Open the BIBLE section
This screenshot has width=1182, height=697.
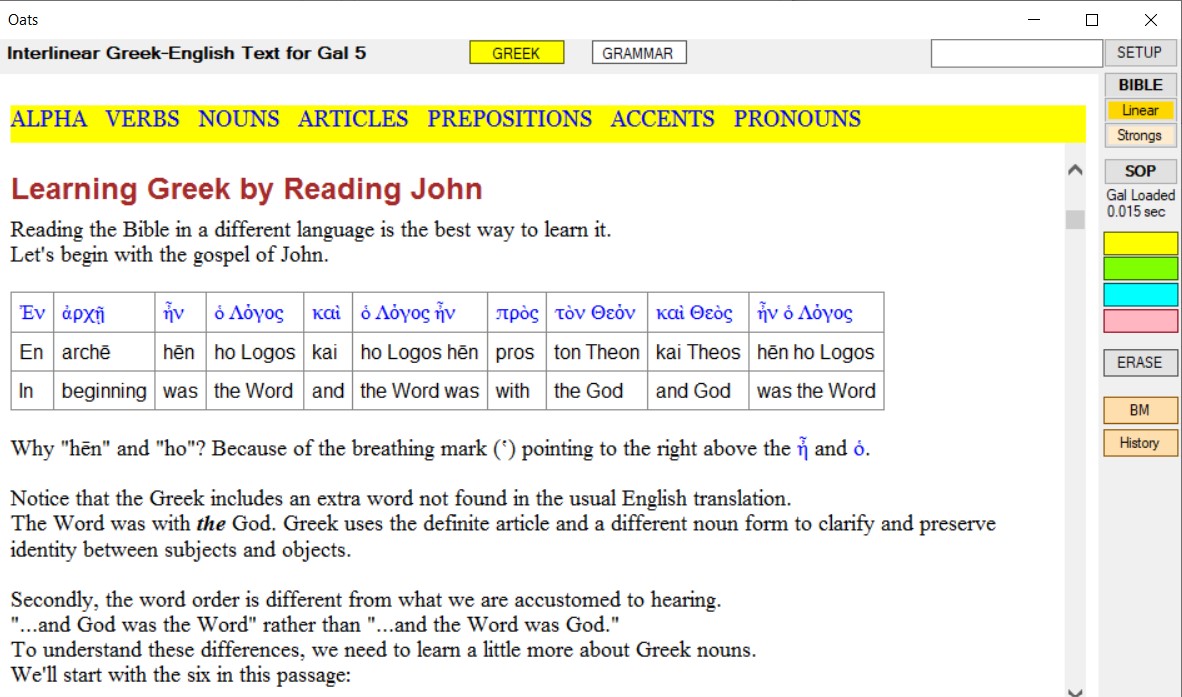[x=1140, y=84]
